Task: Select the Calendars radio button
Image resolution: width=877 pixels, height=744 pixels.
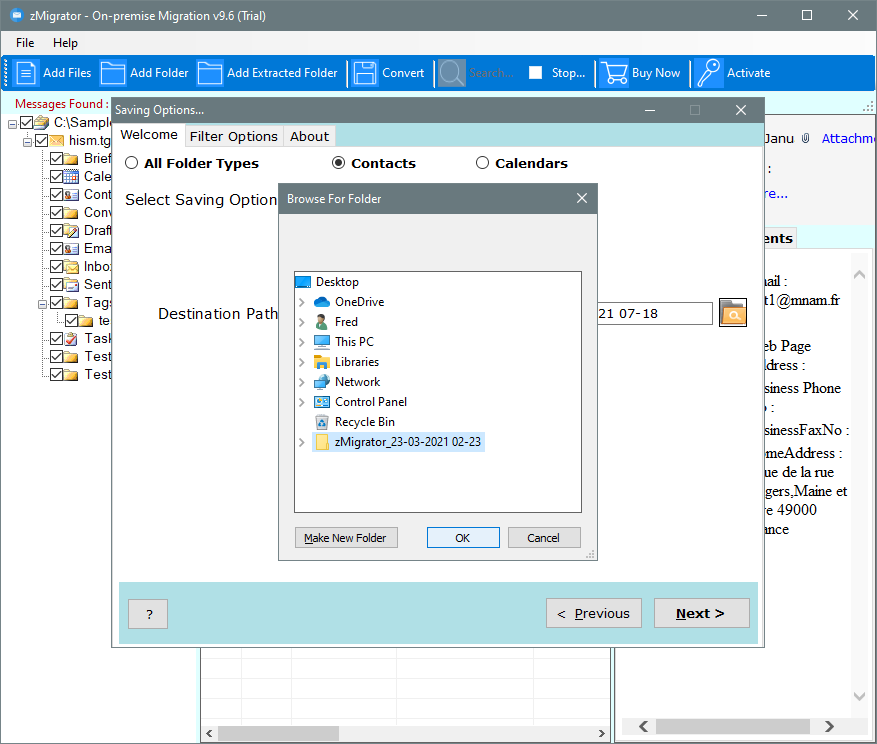Action: pos(482,163)
